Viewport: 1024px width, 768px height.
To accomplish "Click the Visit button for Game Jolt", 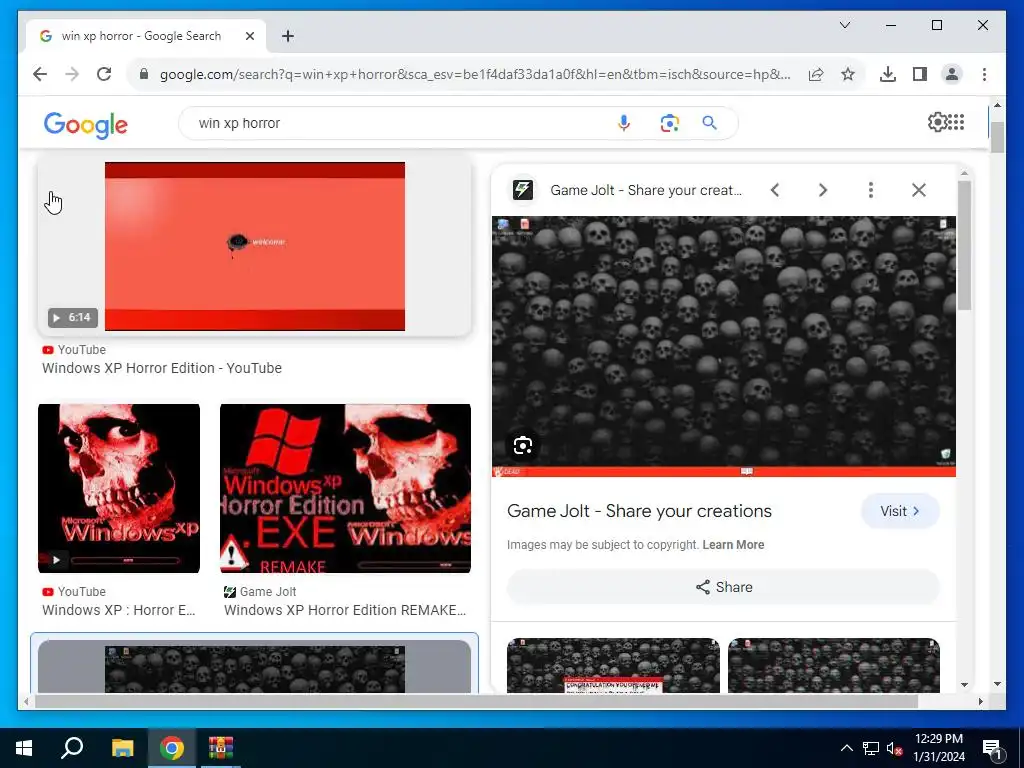I will (x=900, y=511).
